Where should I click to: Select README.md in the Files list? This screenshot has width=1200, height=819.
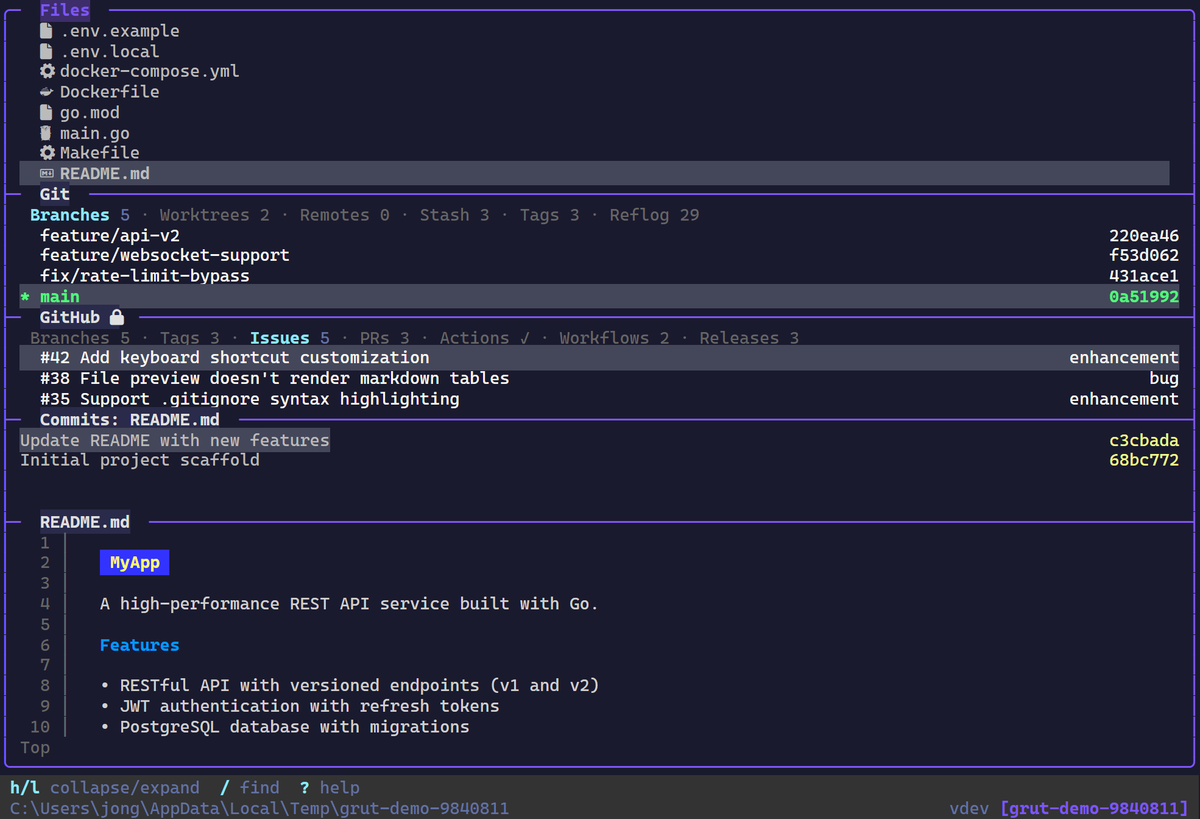click(594, 174)
